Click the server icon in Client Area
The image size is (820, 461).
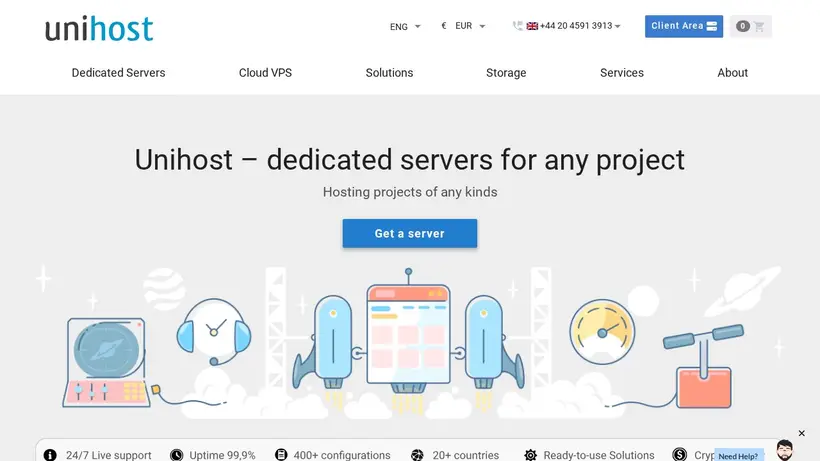pyautogui.click(x=712, y=26)
